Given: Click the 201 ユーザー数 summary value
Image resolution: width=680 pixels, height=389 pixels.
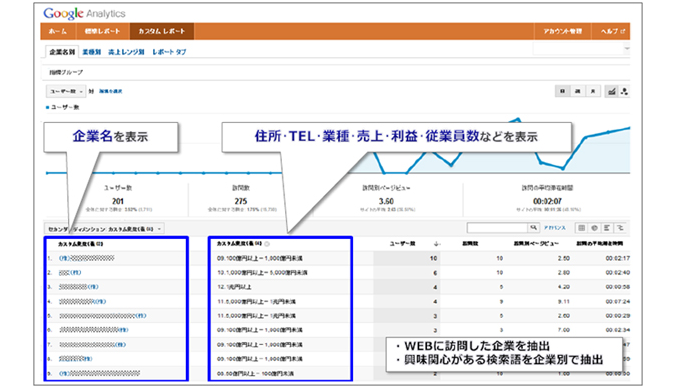Looking at the screenshot, I should (118, 201).
